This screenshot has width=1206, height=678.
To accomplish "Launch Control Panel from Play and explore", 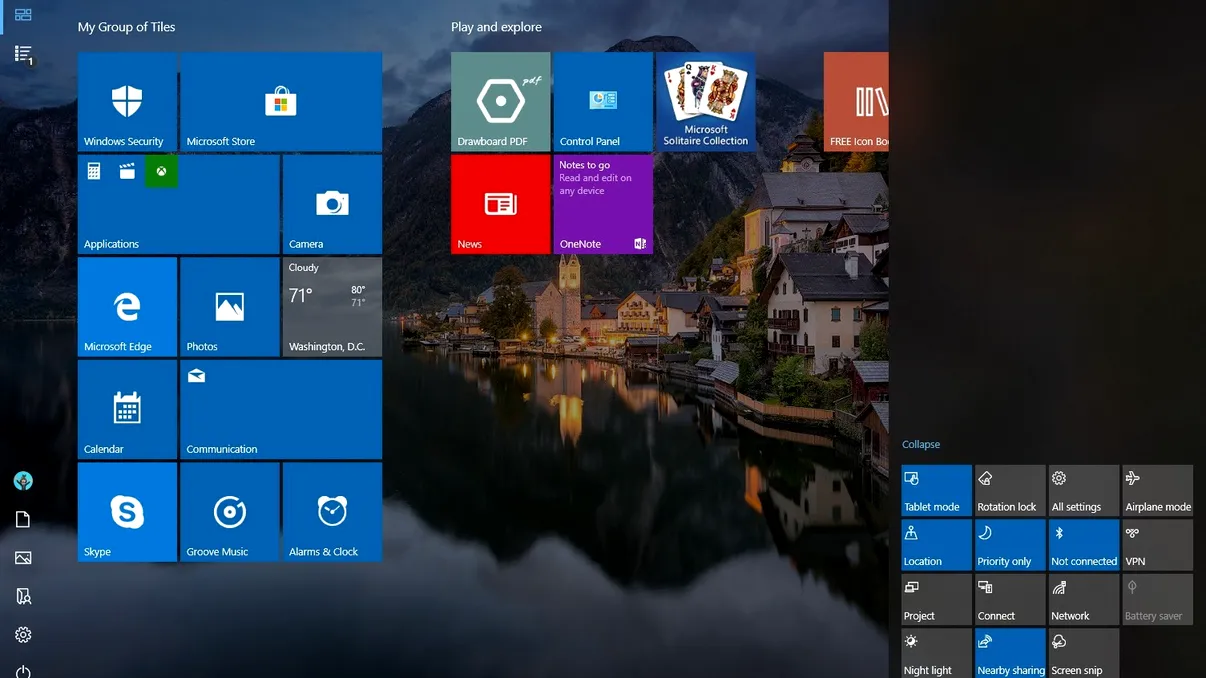I will [602, 100].
